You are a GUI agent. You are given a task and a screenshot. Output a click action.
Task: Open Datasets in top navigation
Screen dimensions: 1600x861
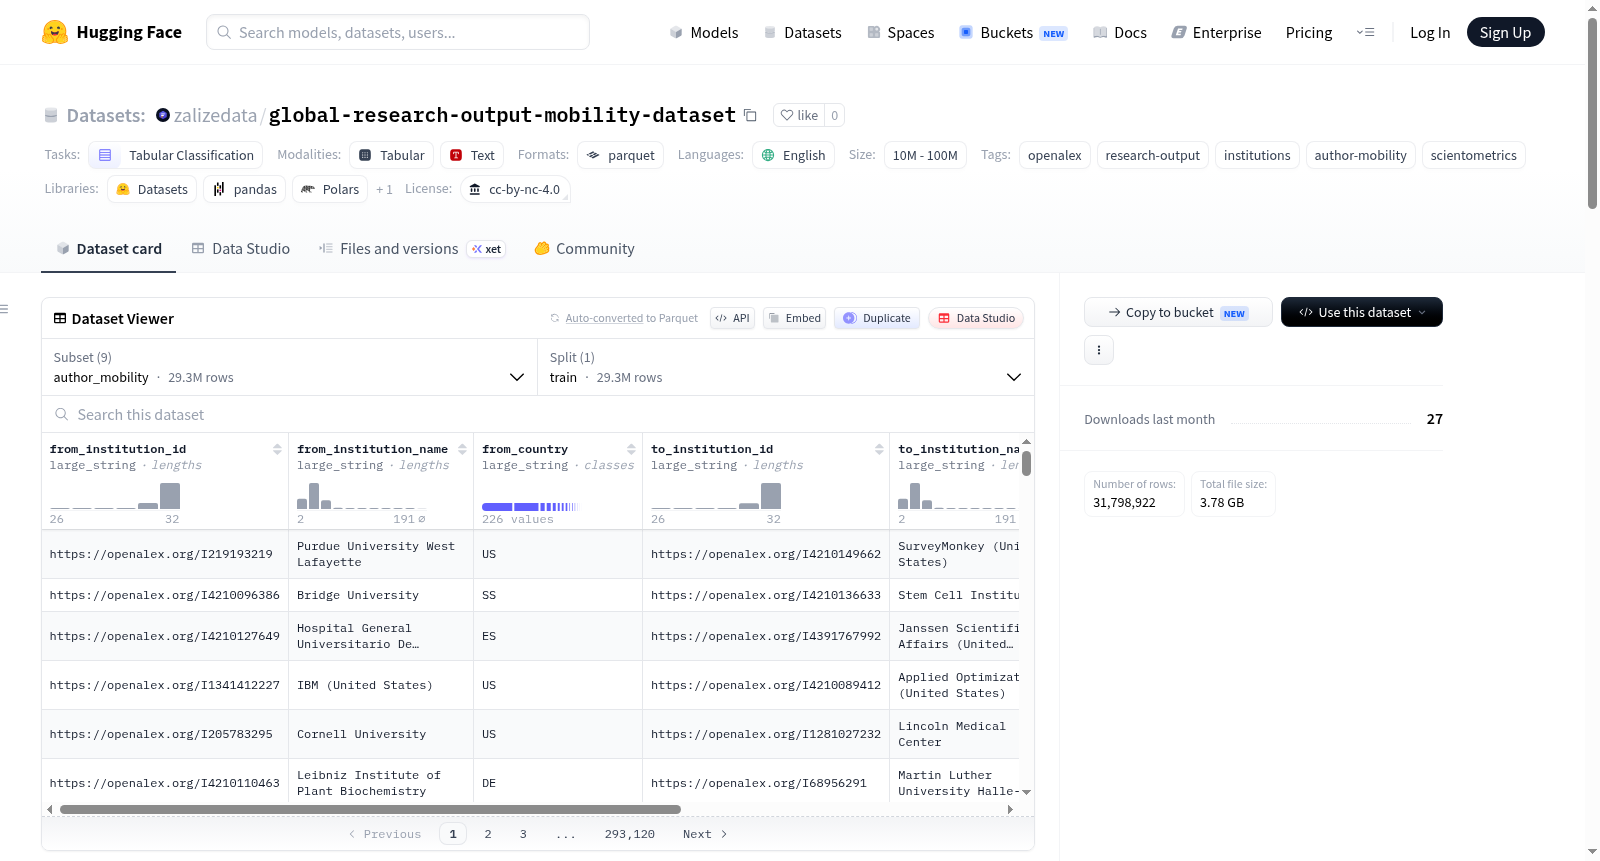[x=802, y=32]
